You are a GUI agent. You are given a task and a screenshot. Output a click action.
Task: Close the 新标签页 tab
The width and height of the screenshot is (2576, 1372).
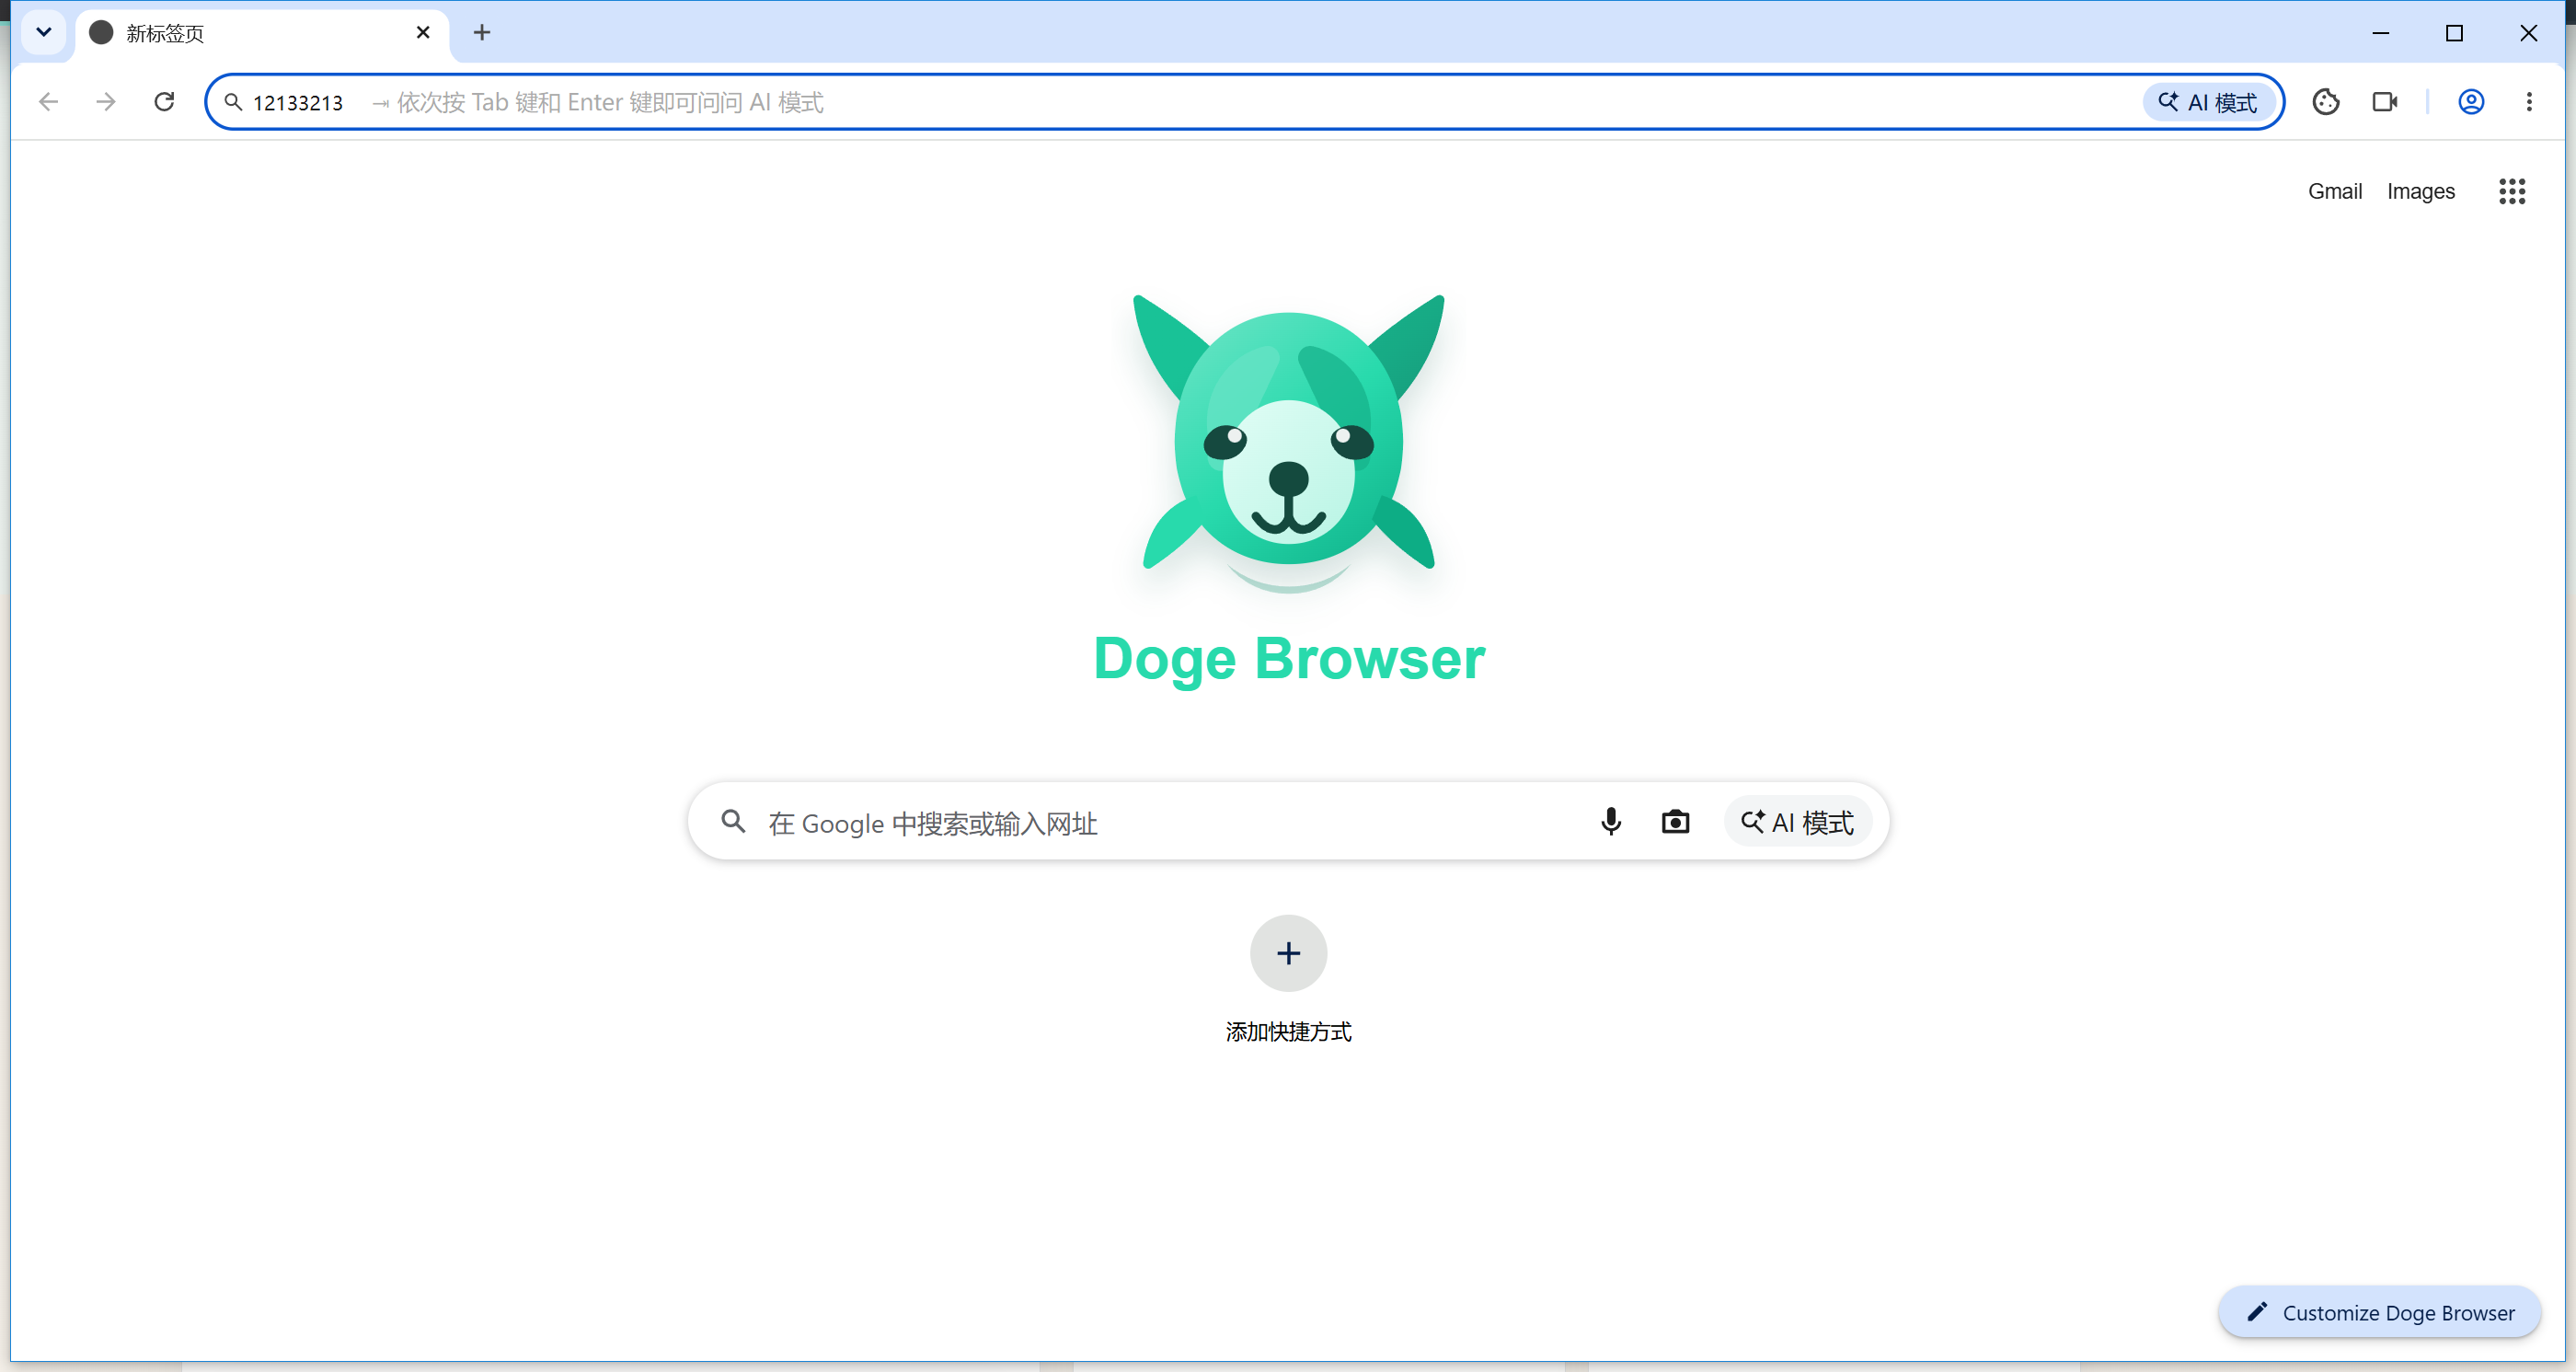pos(422,33)
